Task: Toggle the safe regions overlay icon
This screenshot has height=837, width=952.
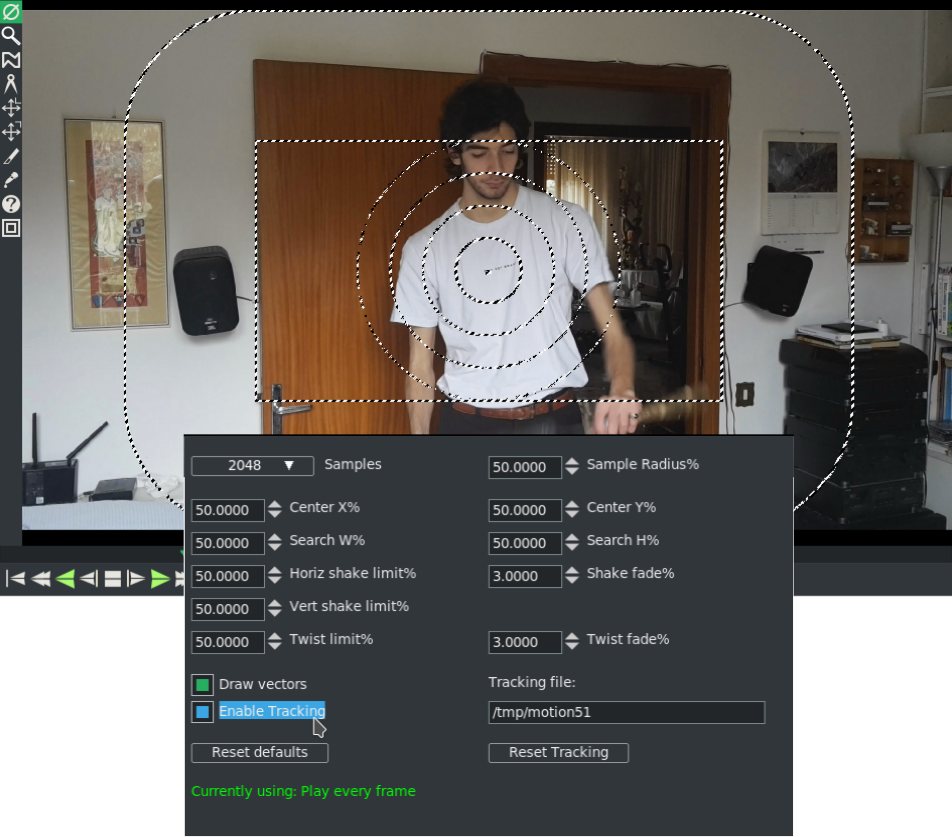Action: point(11,228)
